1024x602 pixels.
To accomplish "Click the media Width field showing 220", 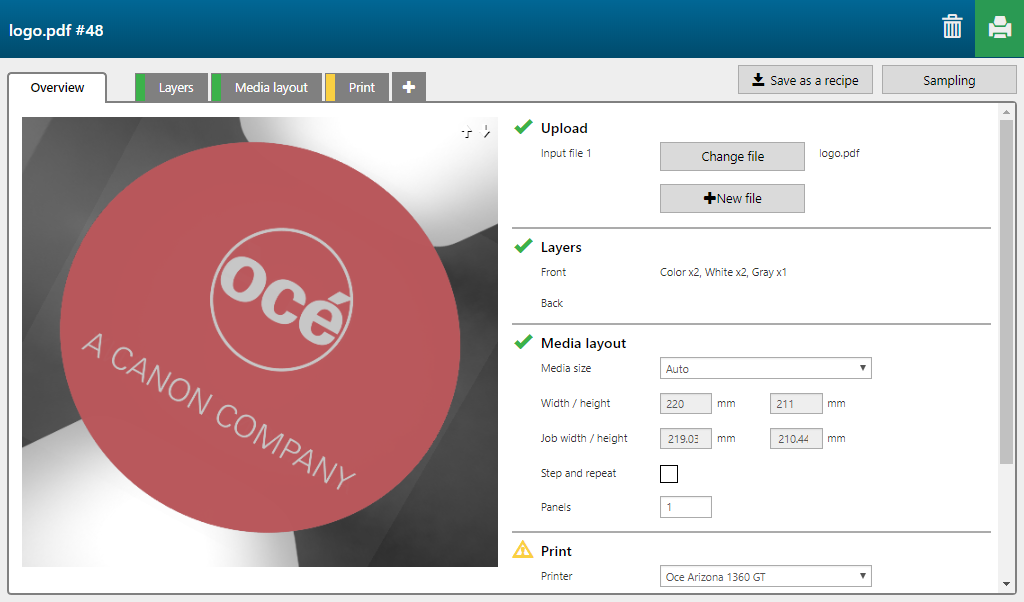I will coord(686,404).
